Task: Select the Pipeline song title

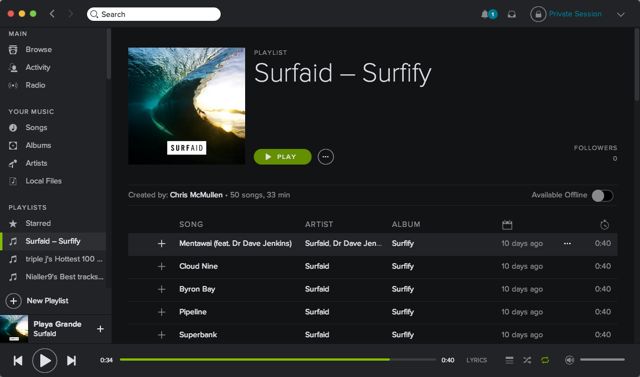Action: [x=193, y=312]
